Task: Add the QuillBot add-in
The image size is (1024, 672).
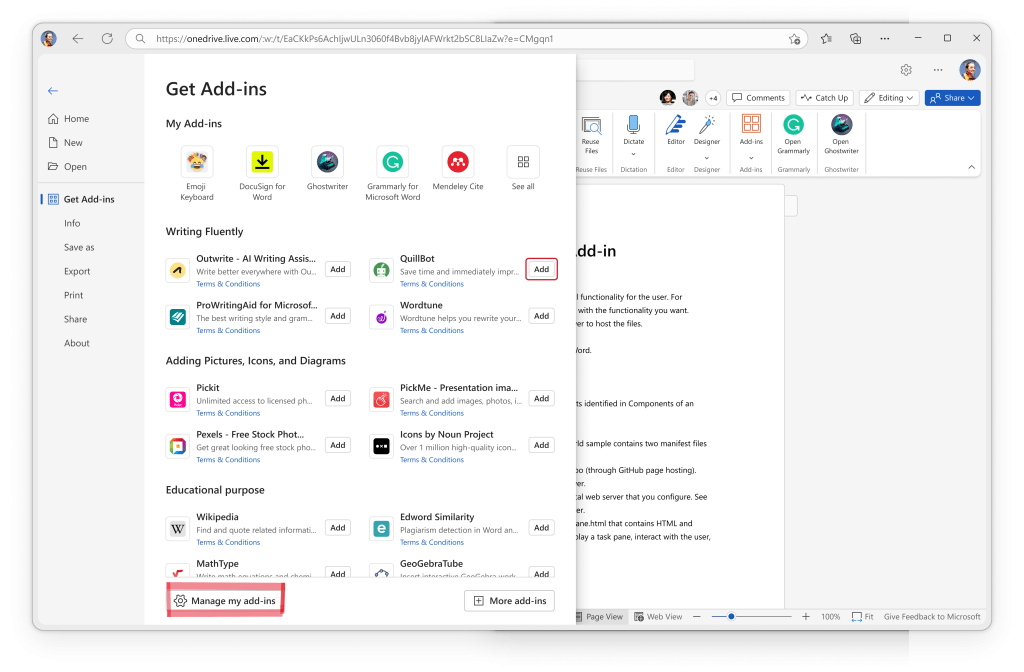Action: pyautogui.click(x=541, y=269)
